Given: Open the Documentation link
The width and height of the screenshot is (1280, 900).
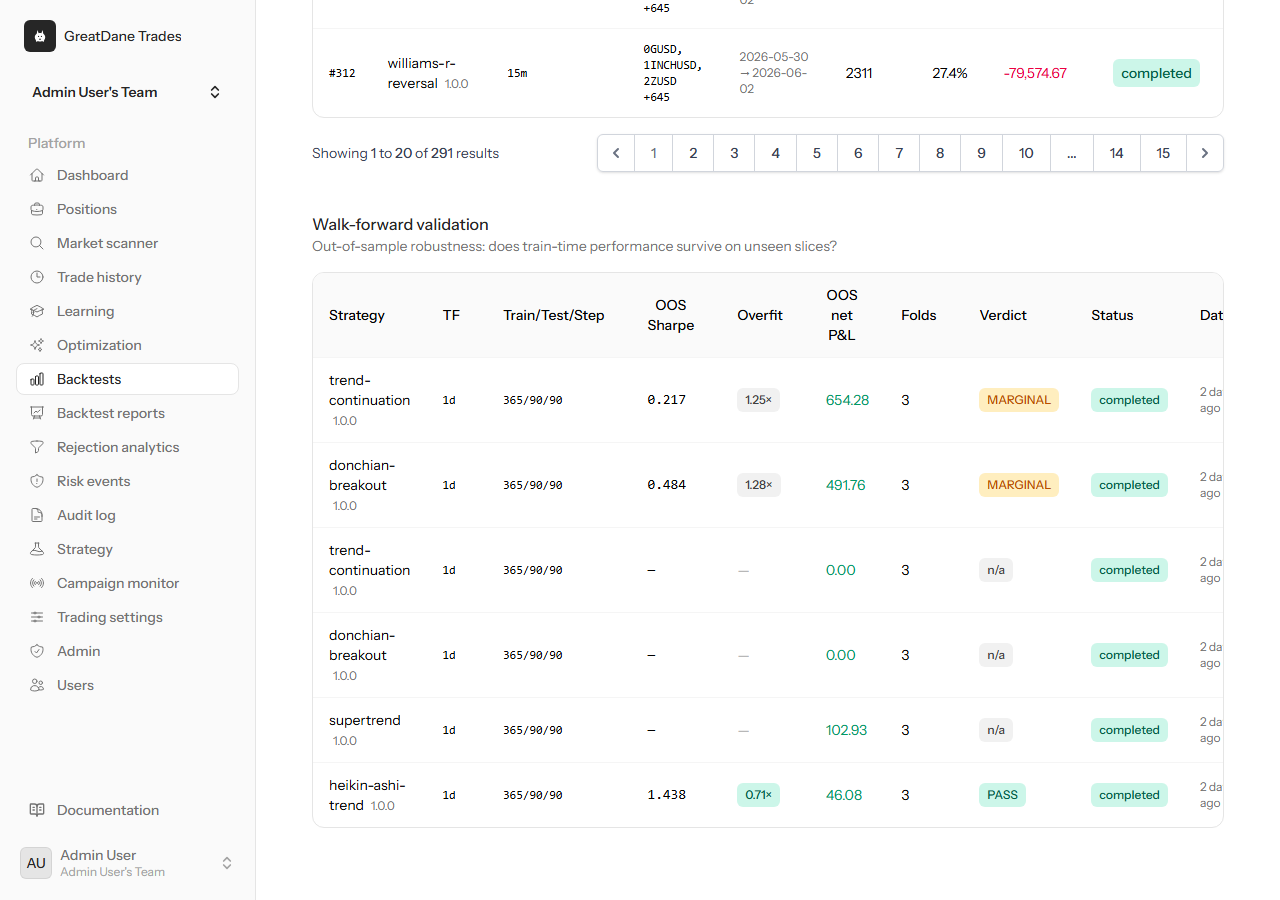Looking at the screenshot, I should click(127, 810).
